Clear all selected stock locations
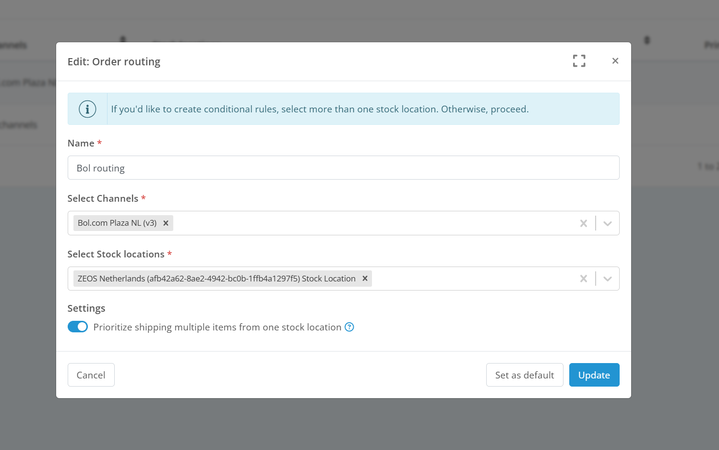The image size is (719, 450). pyautogui.click(x=583, y=278)
